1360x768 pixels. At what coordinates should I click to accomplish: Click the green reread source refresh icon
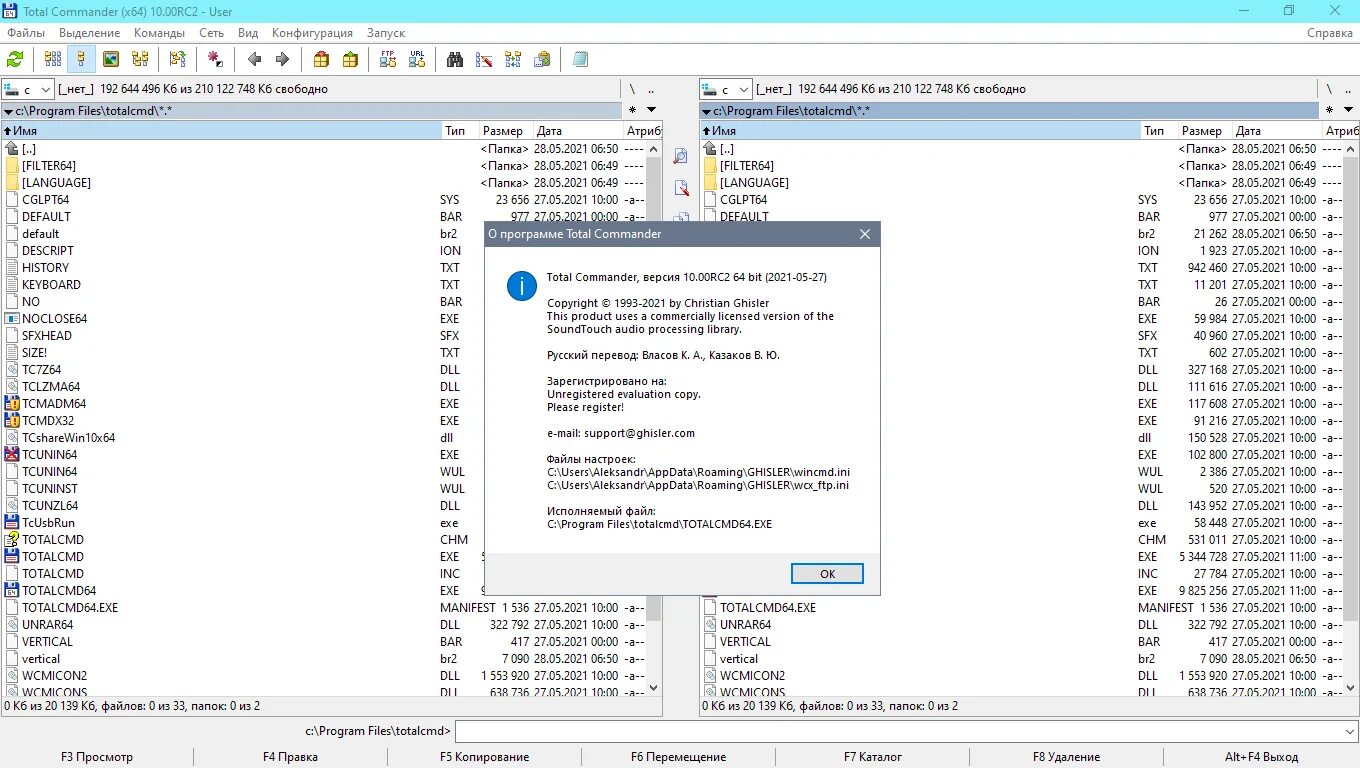[x=15, y=59]
